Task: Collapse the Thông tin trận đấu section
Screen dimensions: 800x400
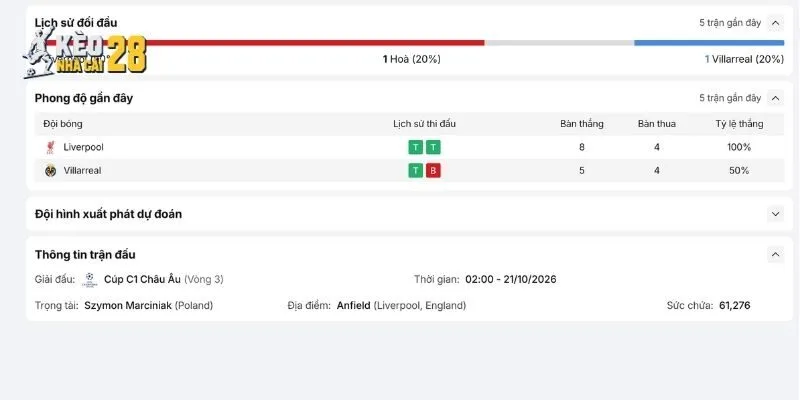Action: 776,254
